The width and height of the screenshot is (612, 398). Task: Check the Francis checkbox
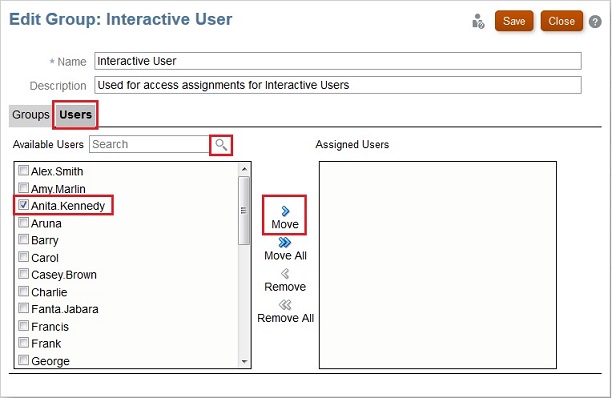pyautogui.click(x=23, y=325)
